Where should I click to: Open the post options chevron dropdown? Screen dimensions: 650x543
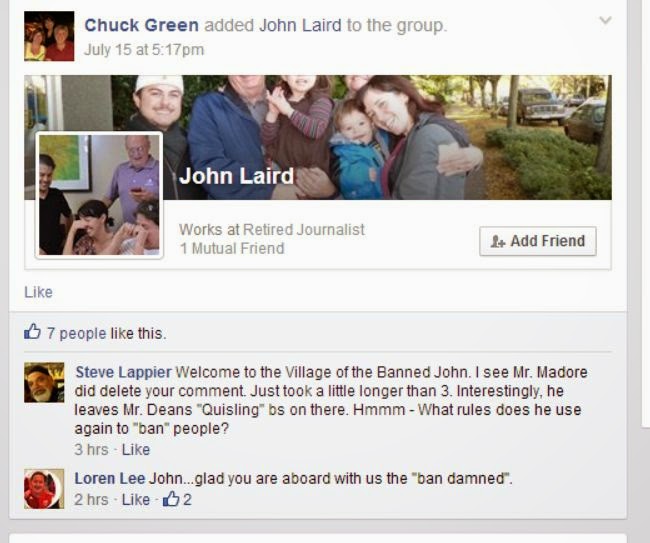click(605, 20)
